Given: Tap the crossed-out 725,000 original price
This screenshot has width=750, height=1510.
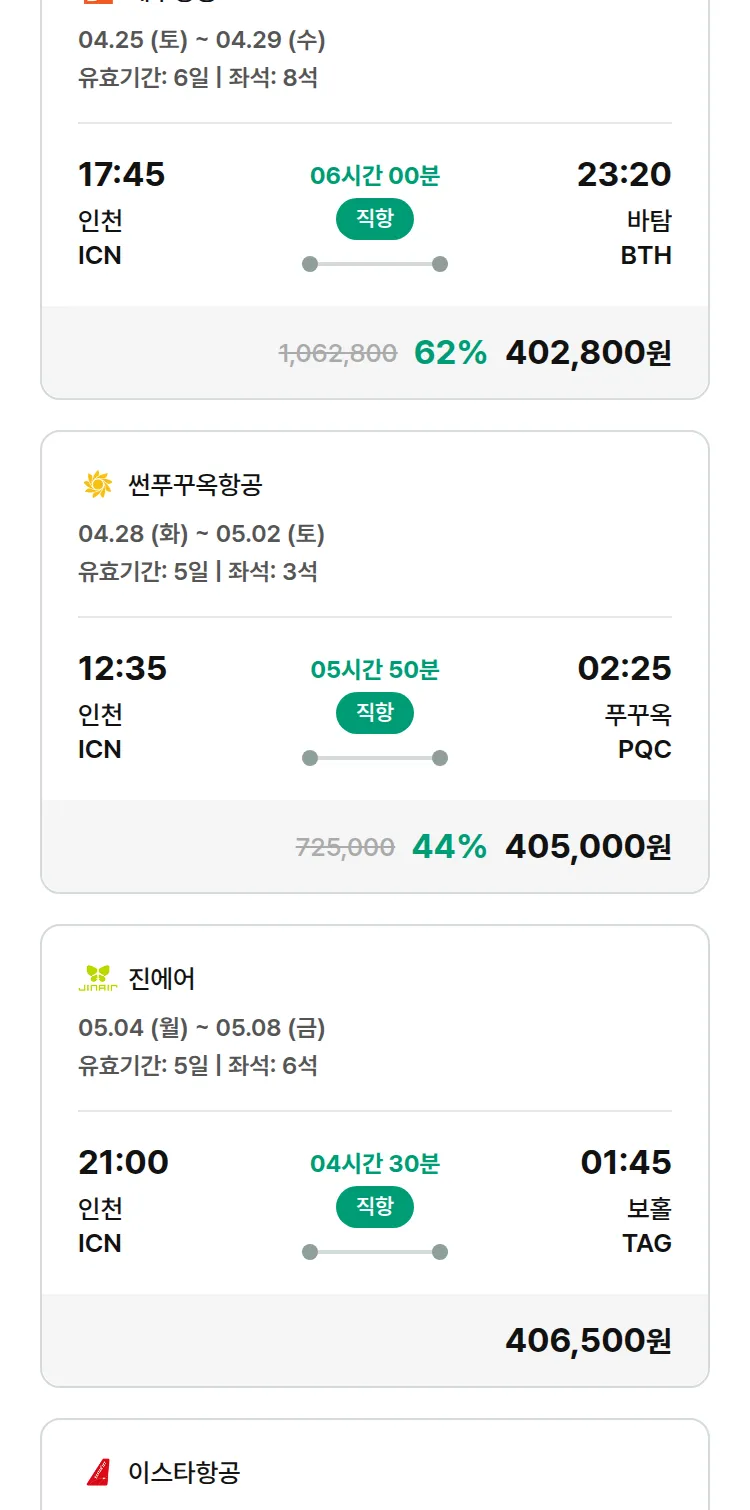Looking at the screenshot, I should click(345, 847).
